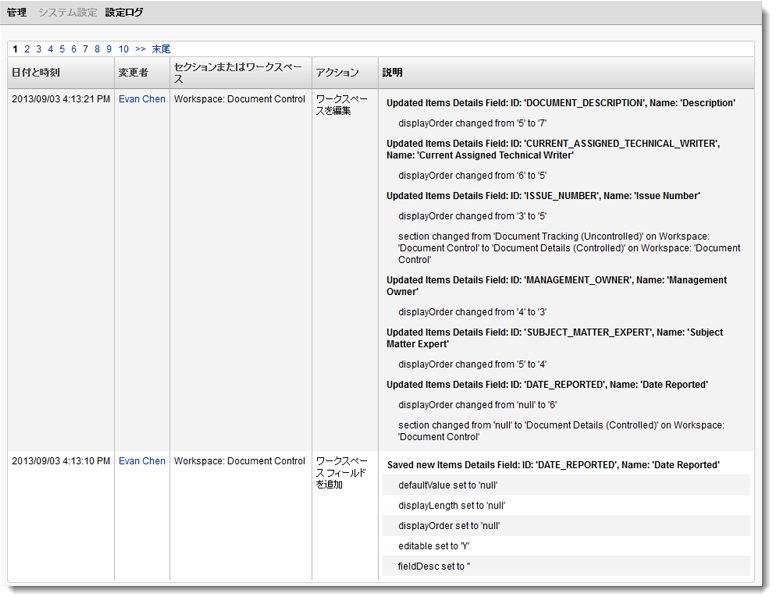Go to システム設定 breadcrumb
The height and width of the screenshot is (601, 777).
click(x=67, y=12)
